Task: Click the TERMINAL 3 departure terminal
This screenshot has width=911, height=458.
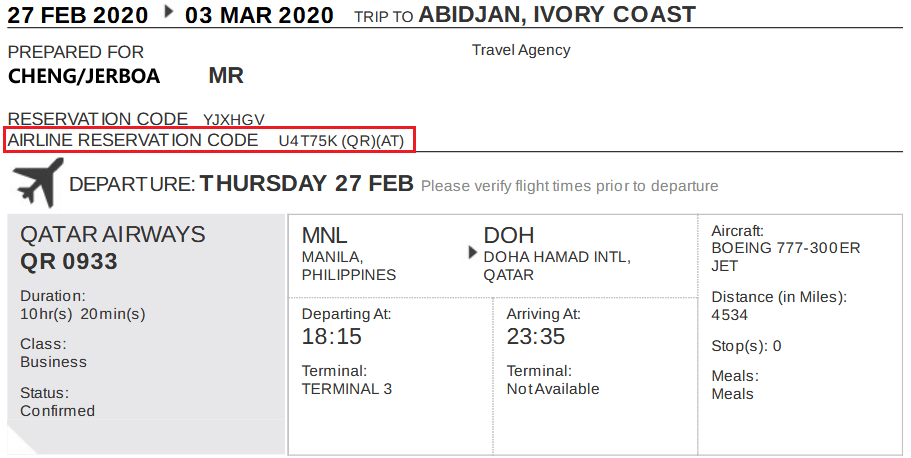Action: point(347,389)
